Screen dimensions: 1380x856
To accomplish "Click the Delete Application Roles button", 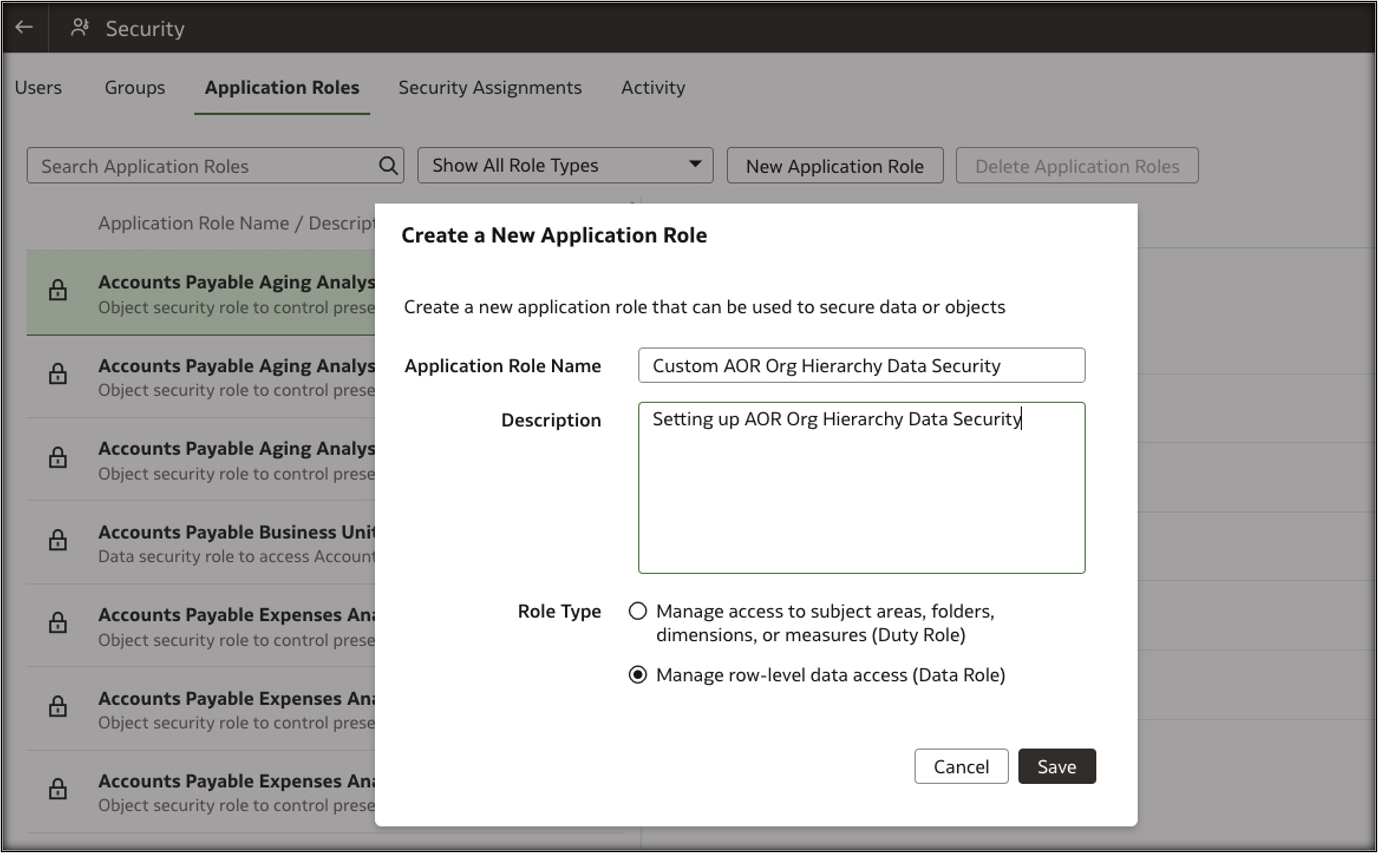I will [x=1077, y=166].
